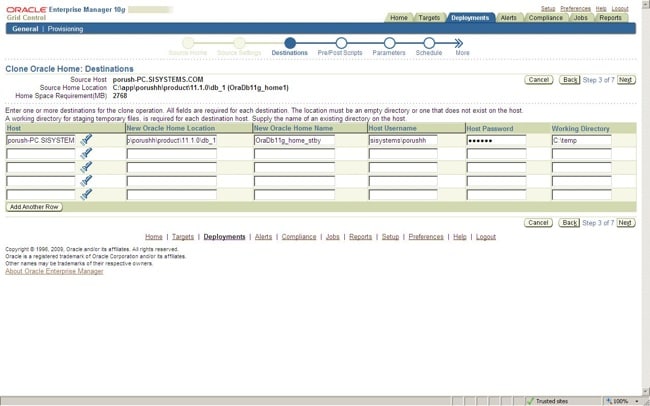Viewport: 650px width, 406px height.
Task: Click the bottom Cancel button
Action: 538,223
